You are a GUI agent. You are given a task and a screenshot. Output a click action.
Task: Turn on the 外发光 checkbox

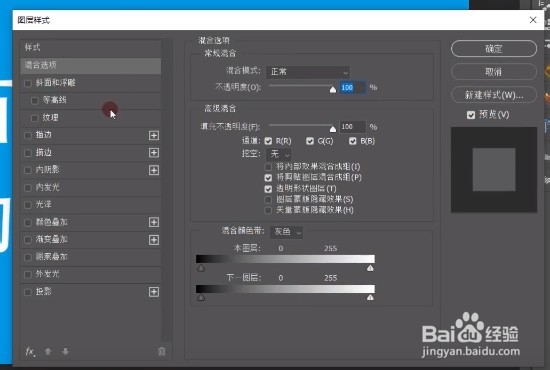point(28,274)
